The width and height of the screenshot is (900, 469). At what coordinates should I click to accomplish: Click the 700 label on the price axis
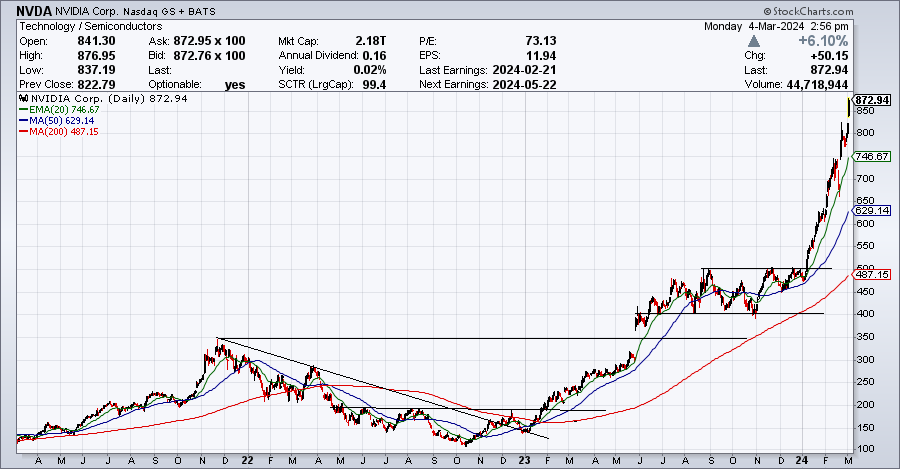(866, 179)
